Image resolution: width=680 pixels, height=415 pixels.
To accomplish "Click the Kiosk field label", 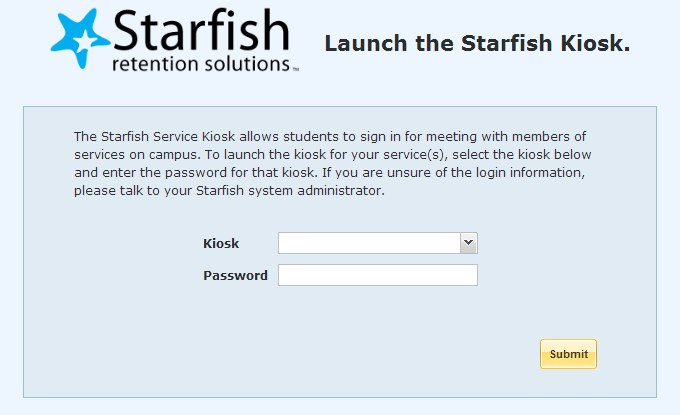I will 221,243.
